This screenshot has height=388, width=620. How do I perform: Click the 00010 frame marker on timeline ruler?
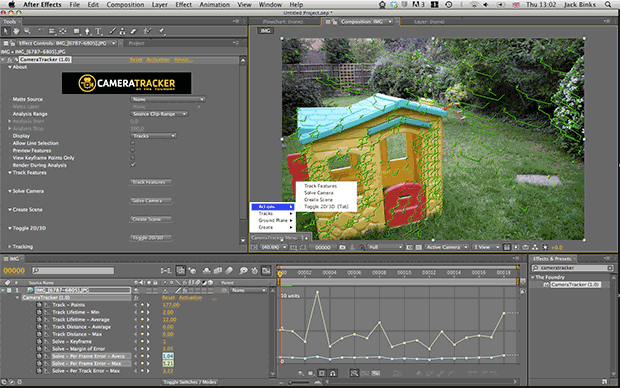[x=404, y=273]
